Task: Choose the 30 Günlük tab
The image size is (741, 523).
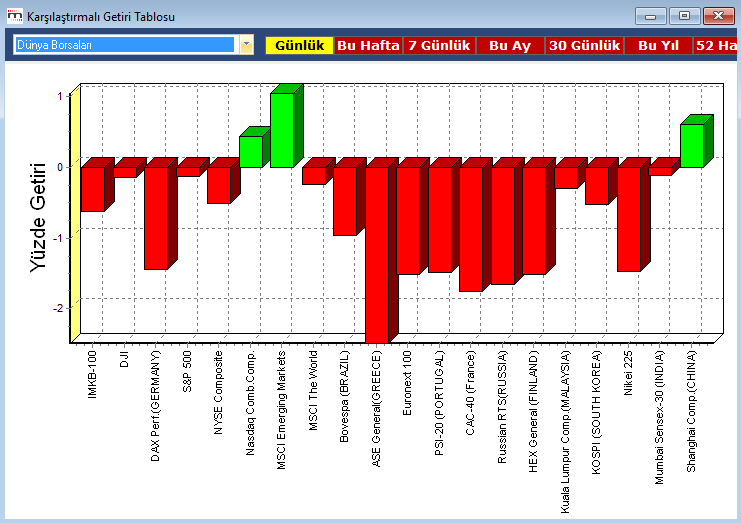Action: click(x=584, y=45)
